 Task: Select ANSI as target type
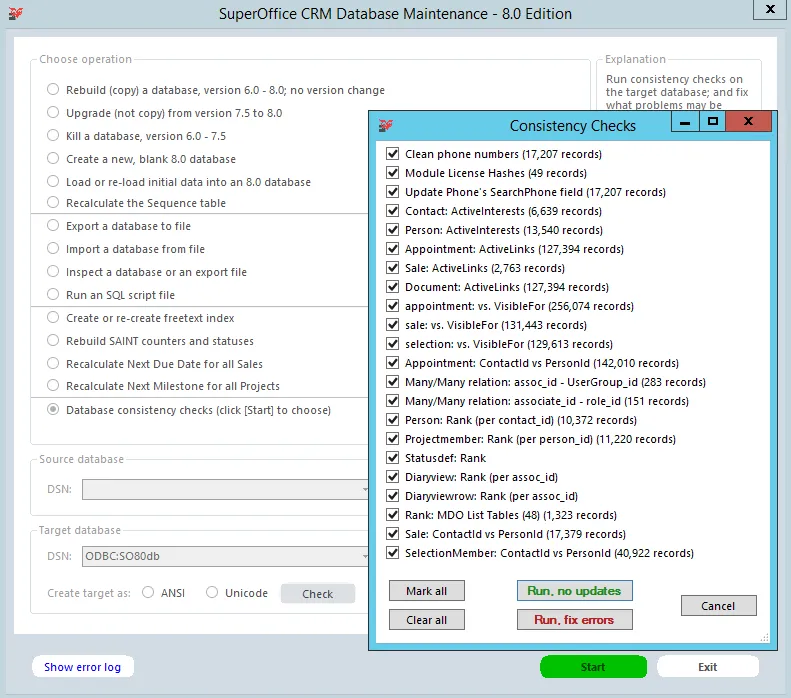149,593
